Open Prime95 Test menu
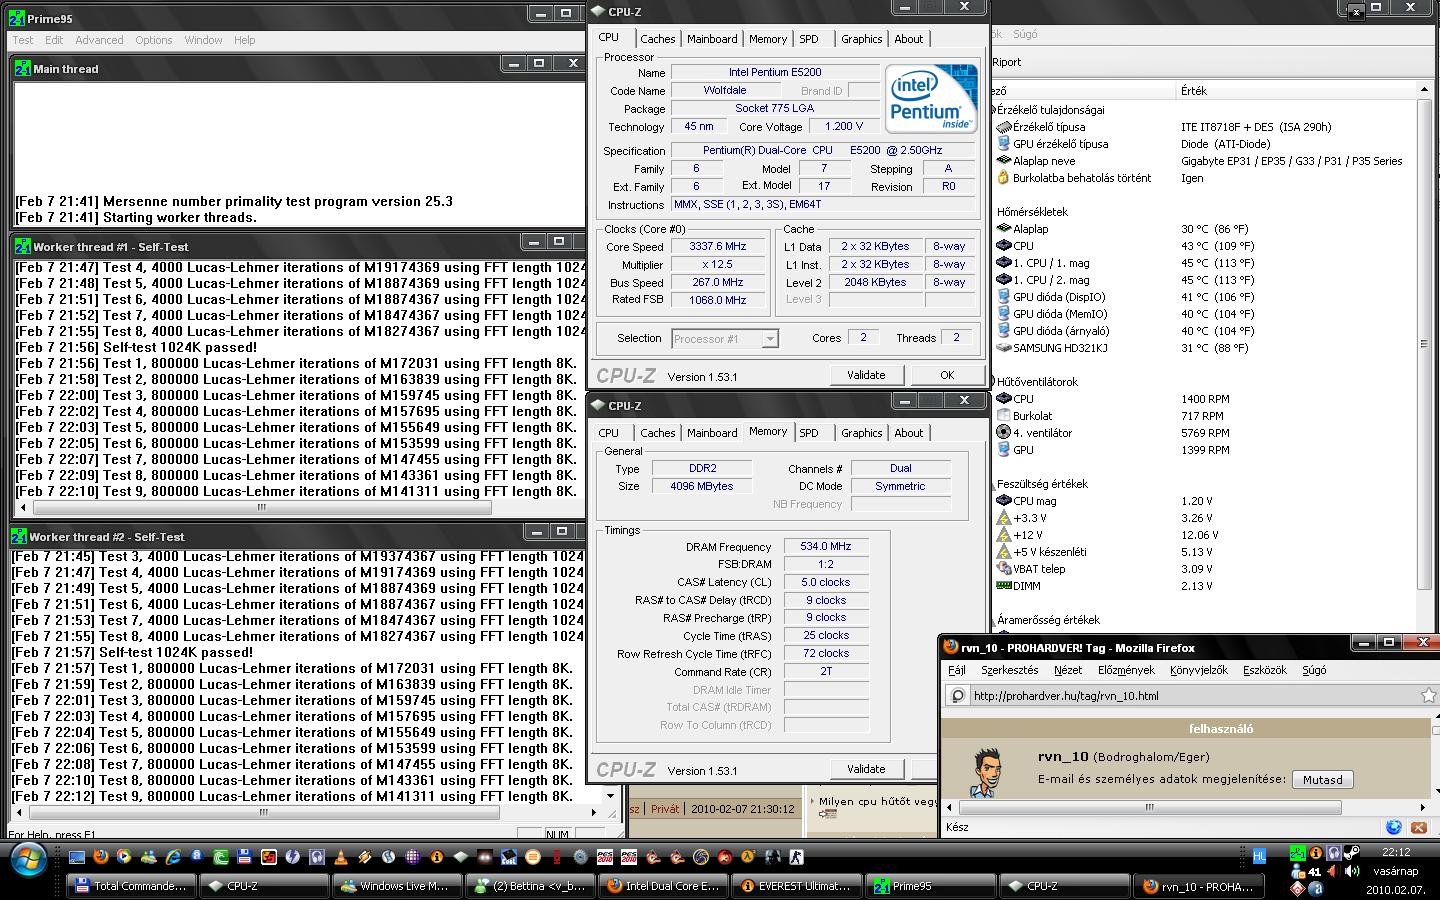 coord(22,40)
